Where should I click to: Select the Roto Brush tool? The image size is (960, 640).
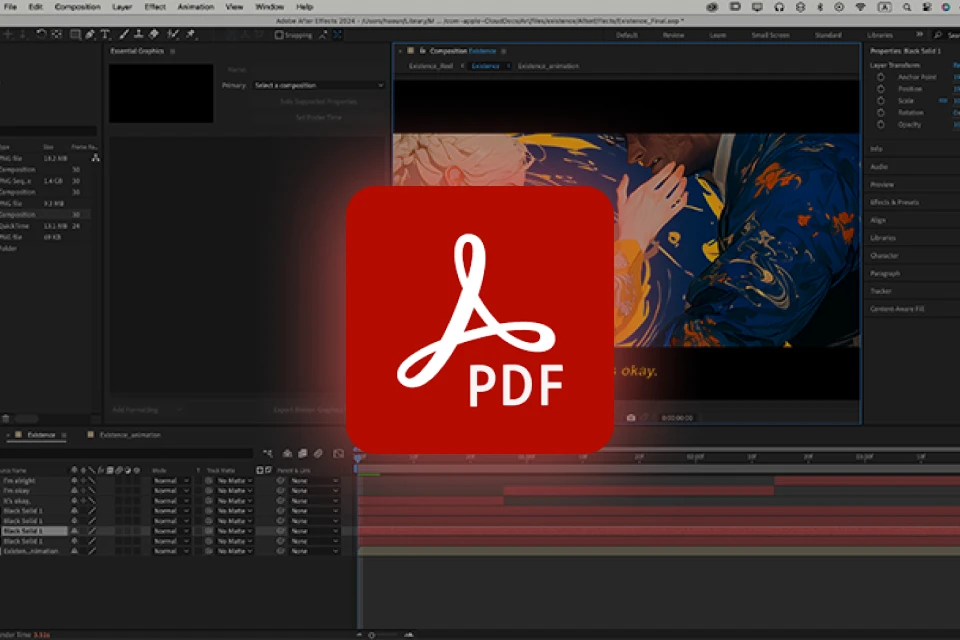point(173,34)
